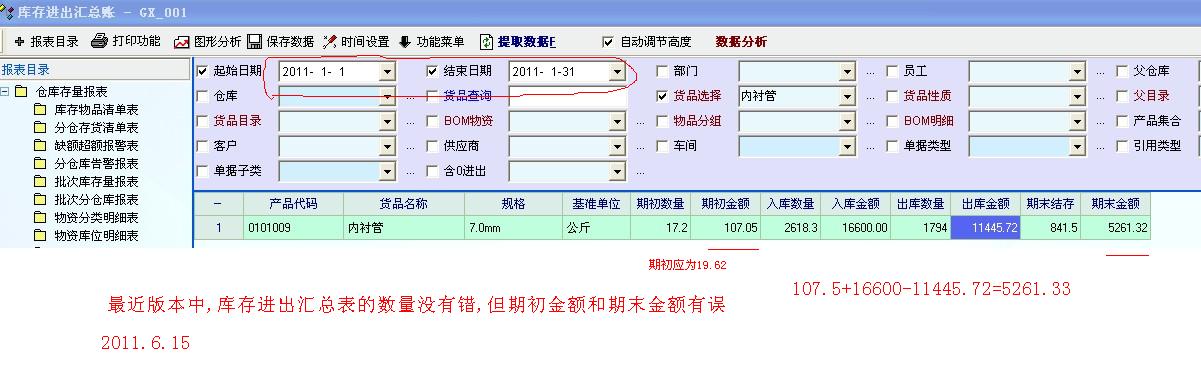Click the ellipsis button beside 员工 dropdown
The image size is (1201, 381).
1100,73
